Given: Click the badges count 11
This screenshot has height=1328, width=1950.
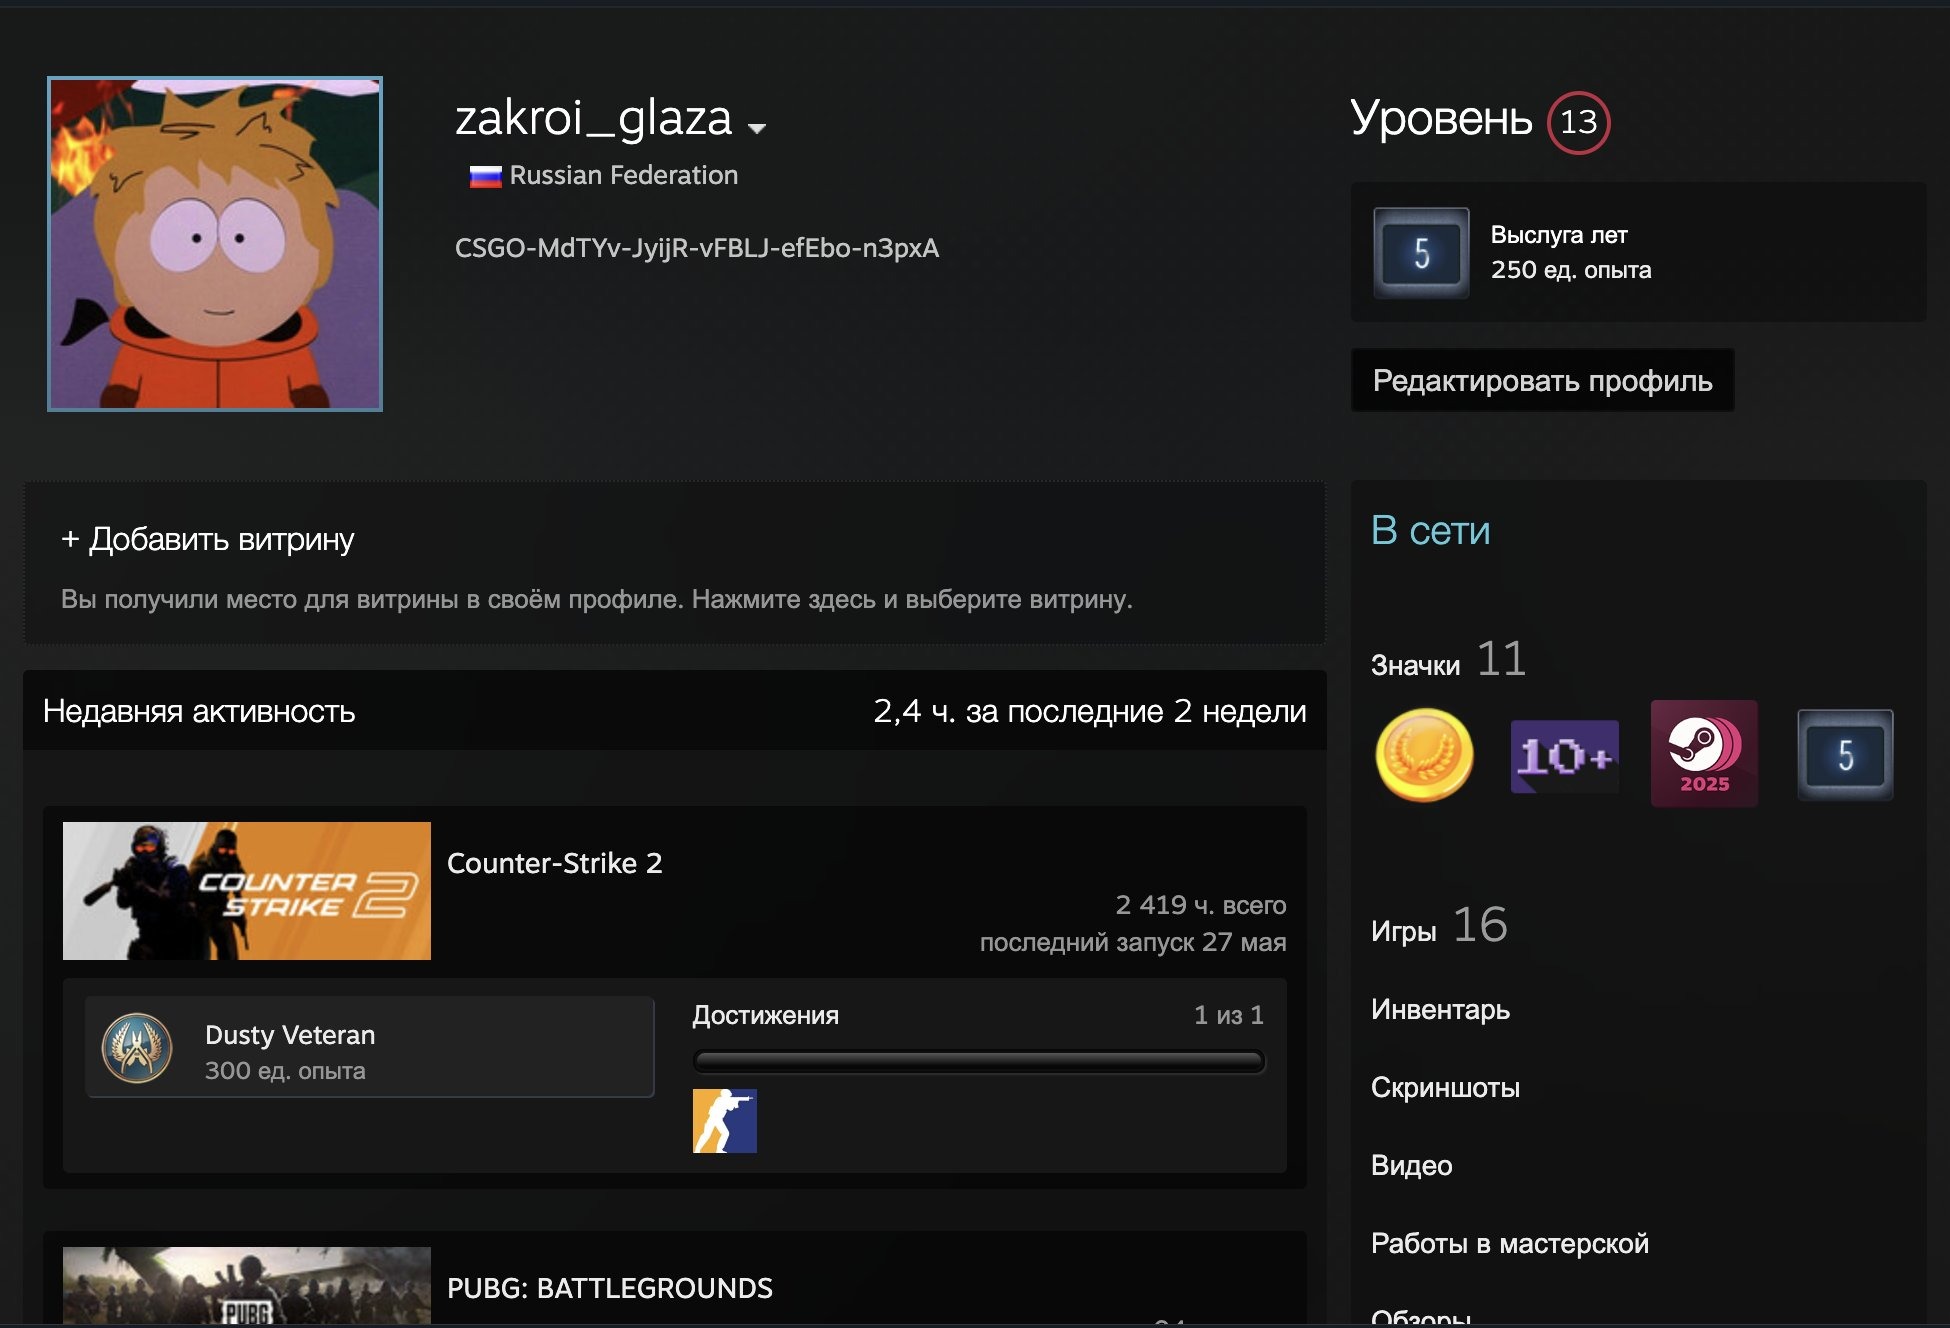Looking at the screenshot, I should click(1501, 659).
